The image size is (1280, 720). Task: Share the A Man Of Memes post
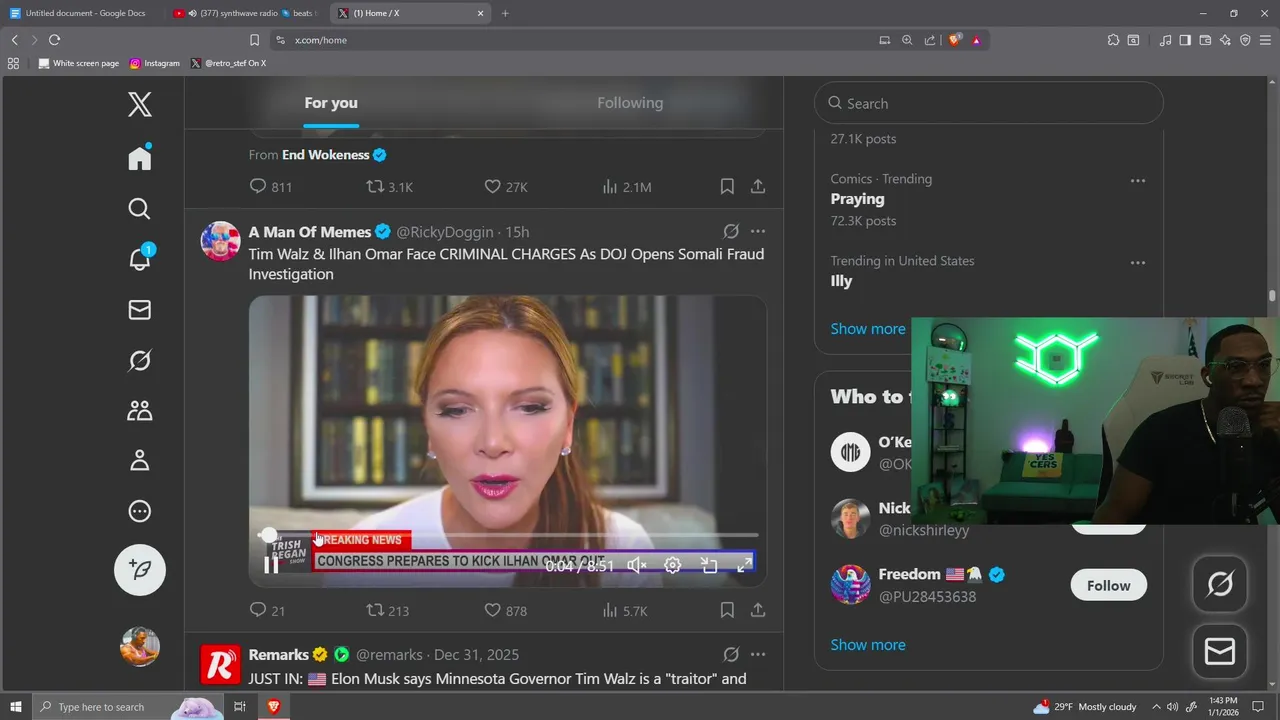click(x=758, y=611)
